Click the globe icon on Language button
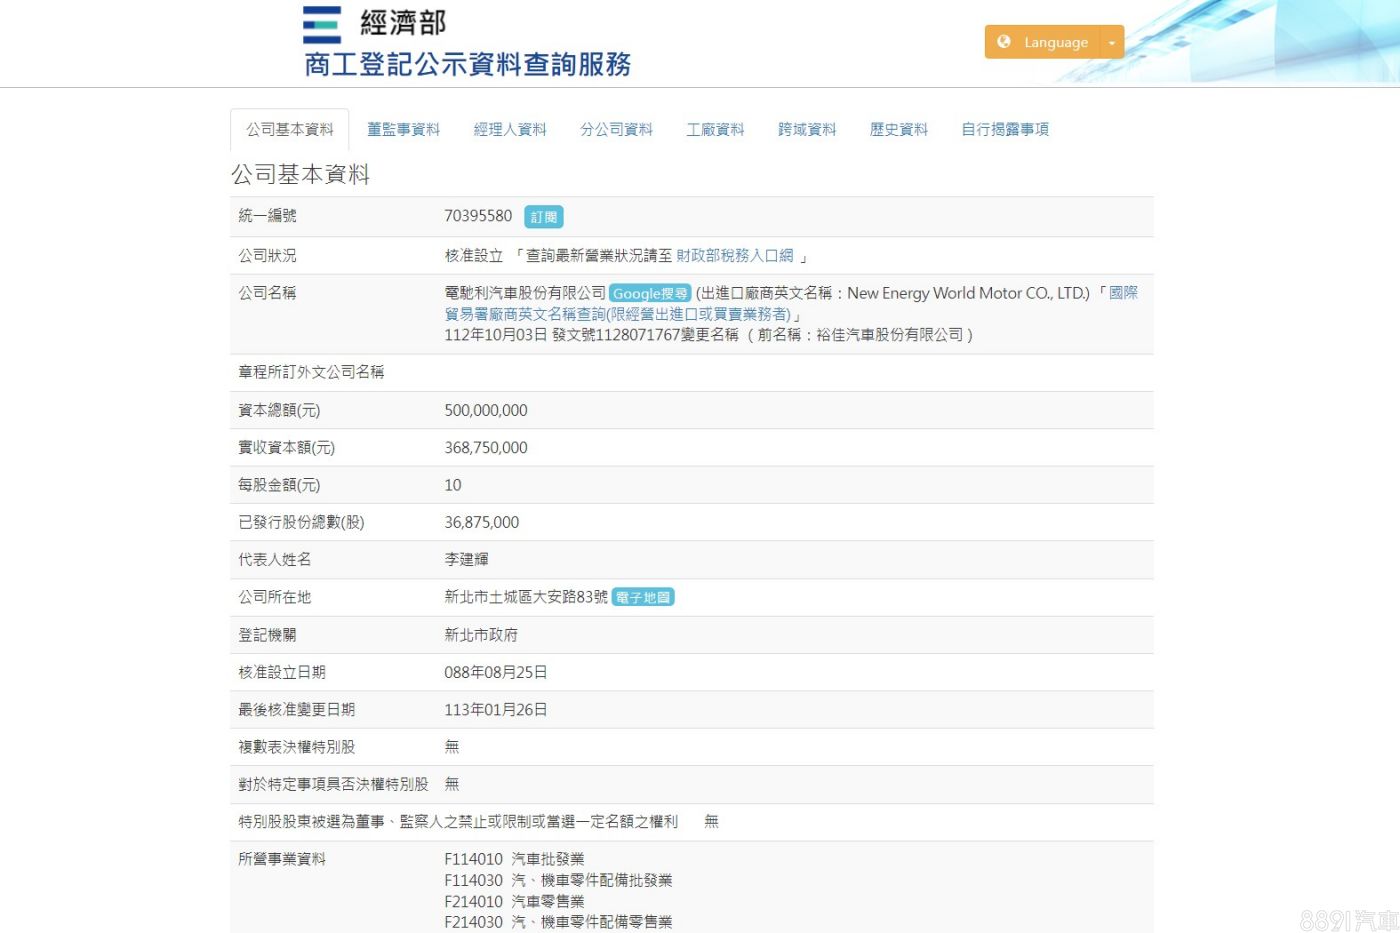This screenshot has height=933, width=1400. [1004, 42]
